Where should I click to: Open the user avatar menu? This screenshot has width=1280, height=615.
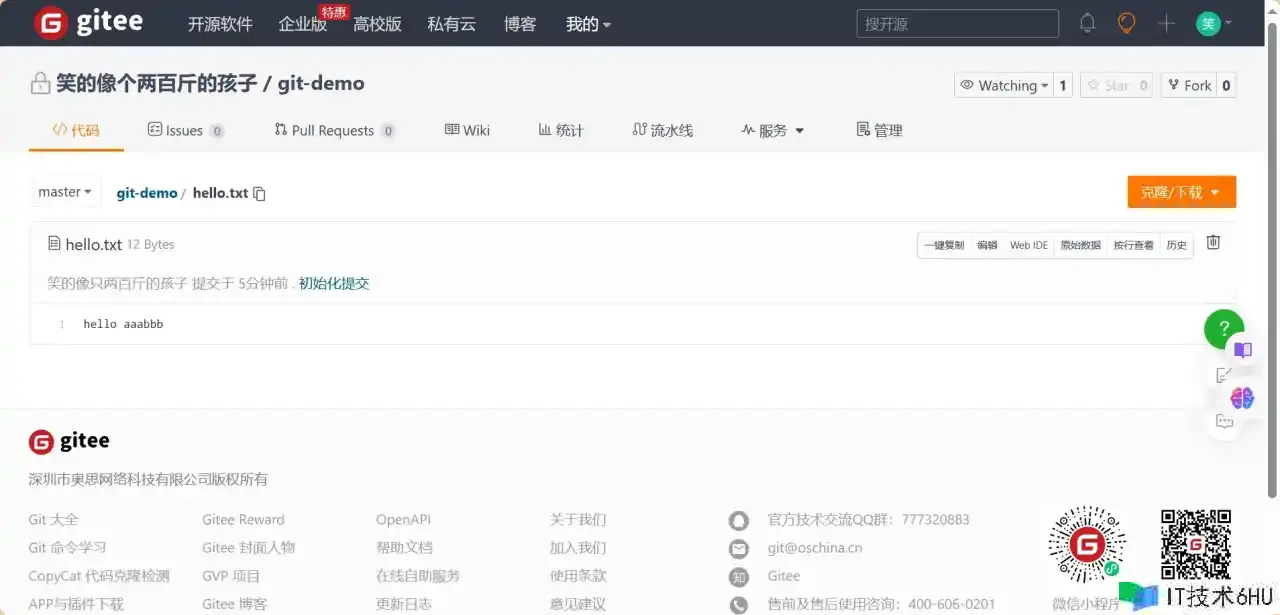[x=1208, y=23]
